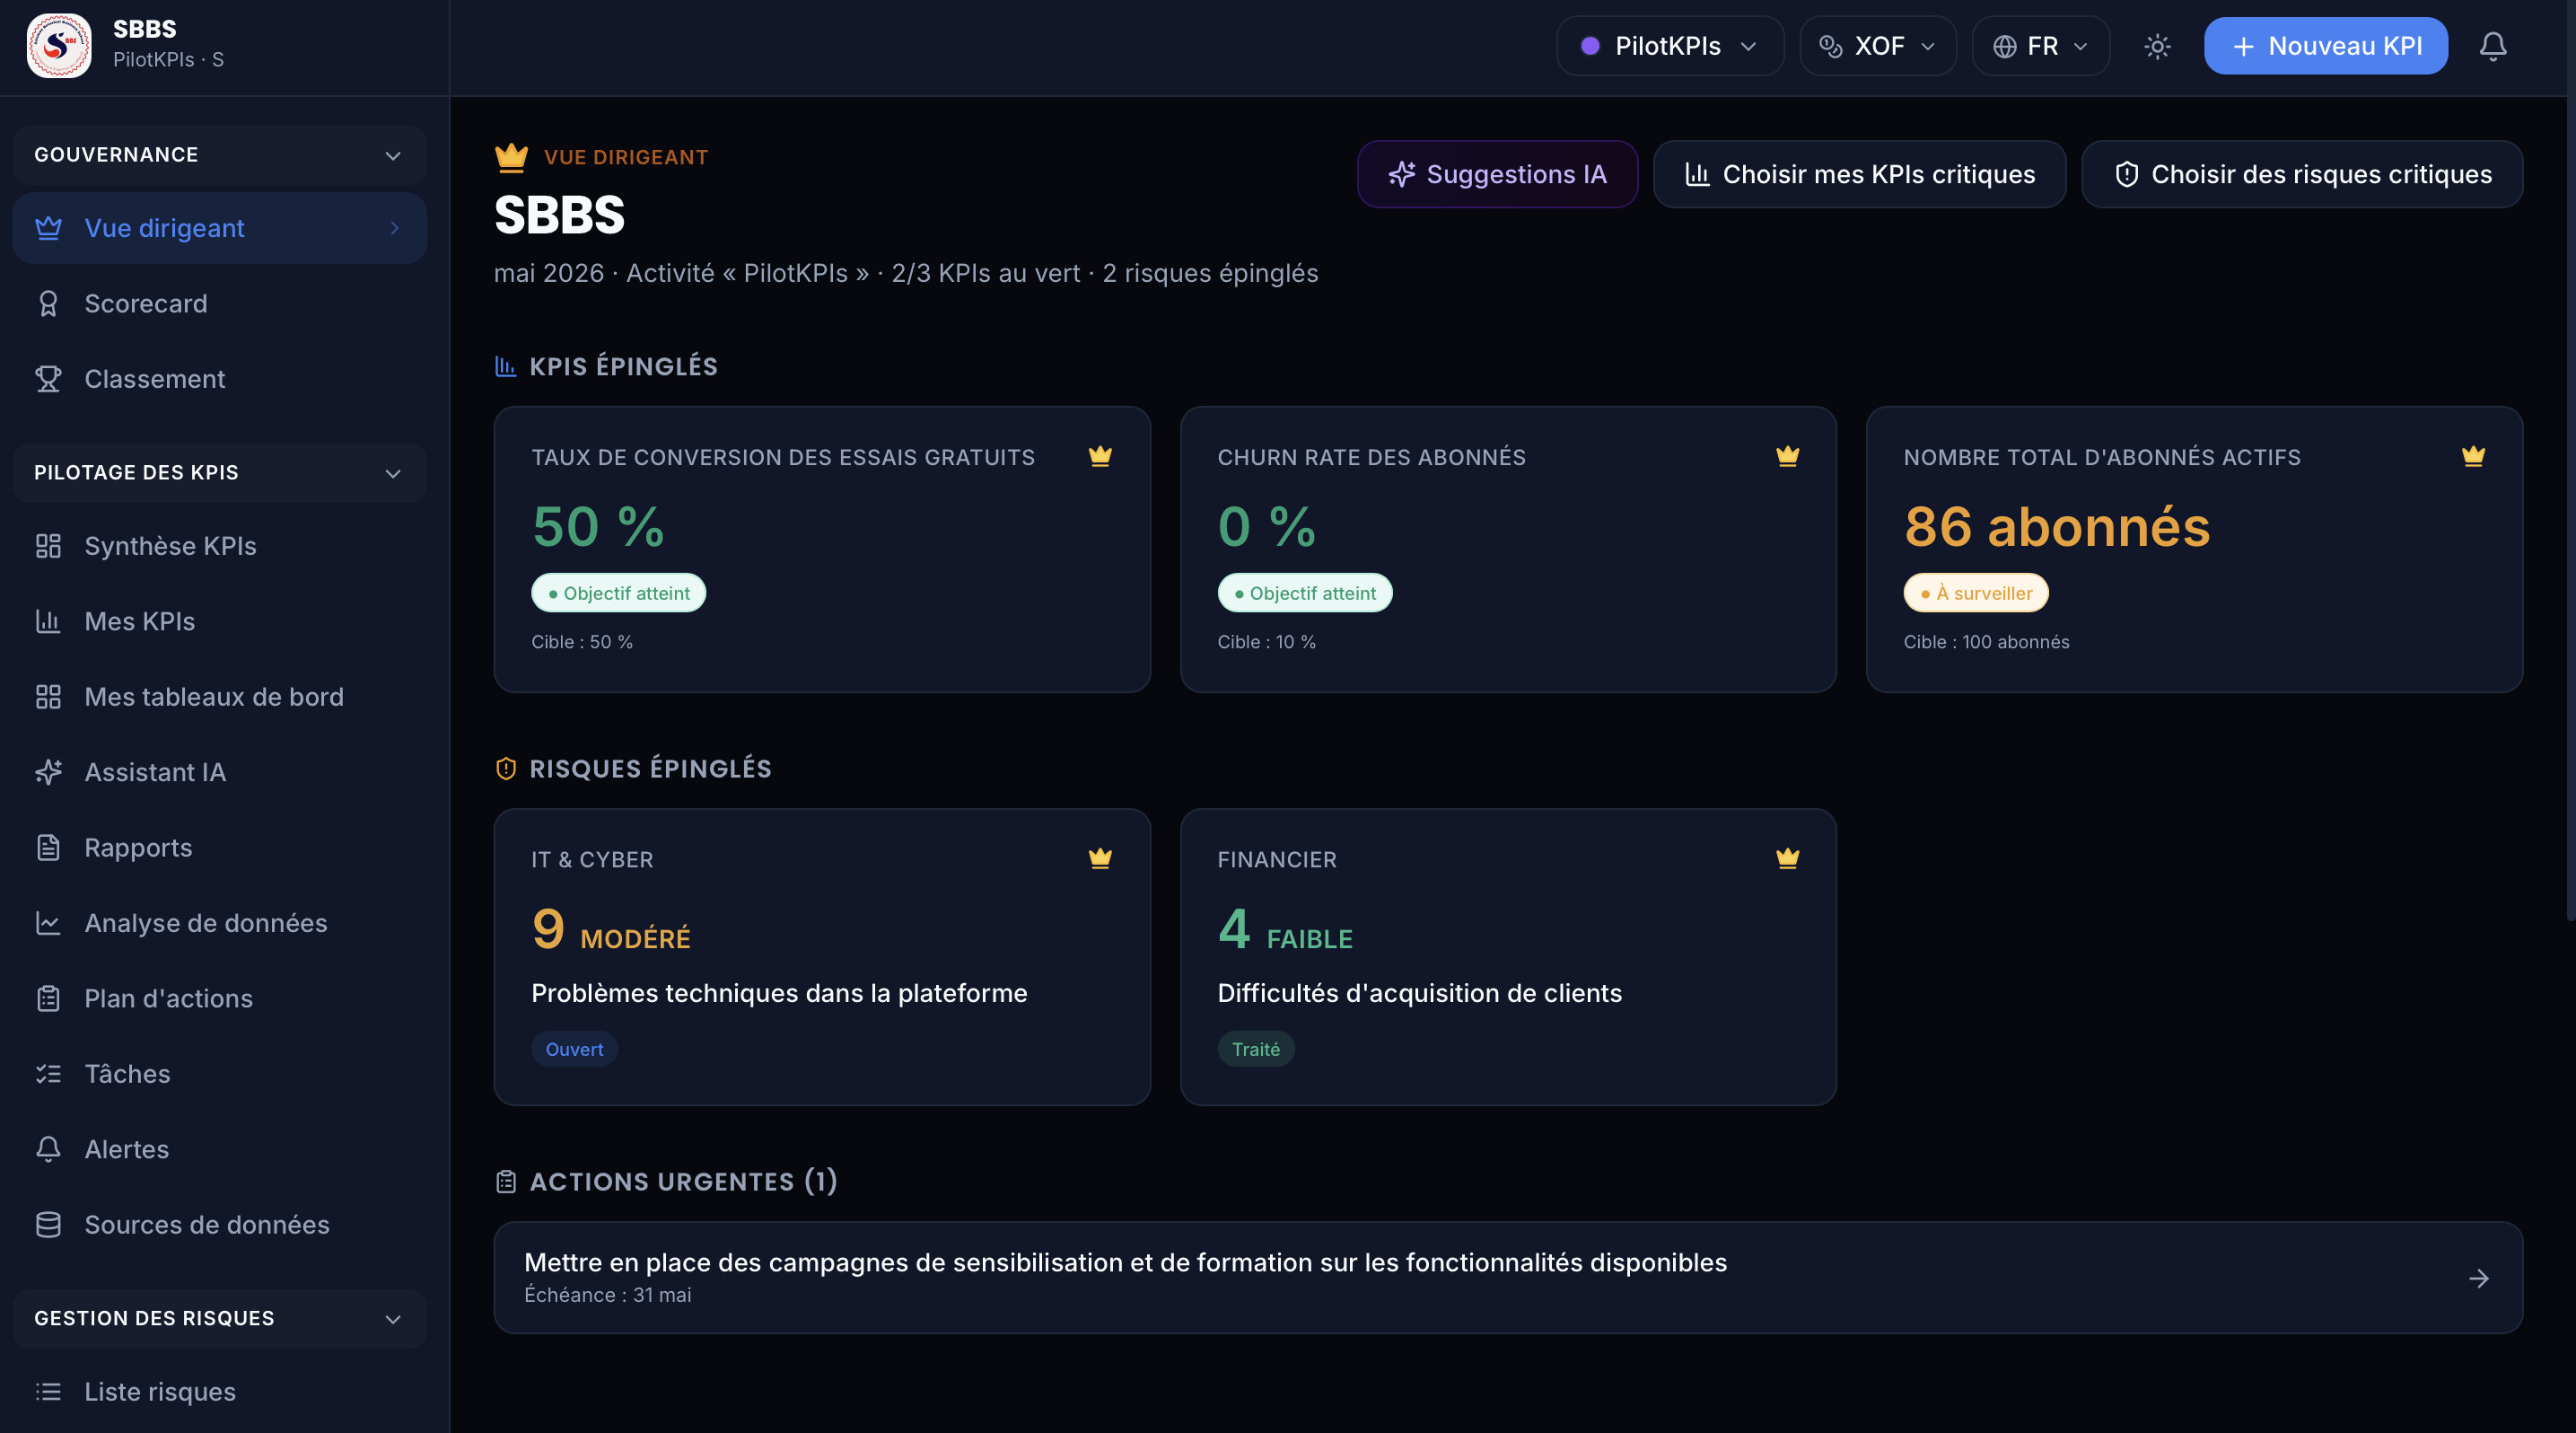Click Suggestions IA button
This screenshot has height=1433, width=2576.
coord(1497,174)
